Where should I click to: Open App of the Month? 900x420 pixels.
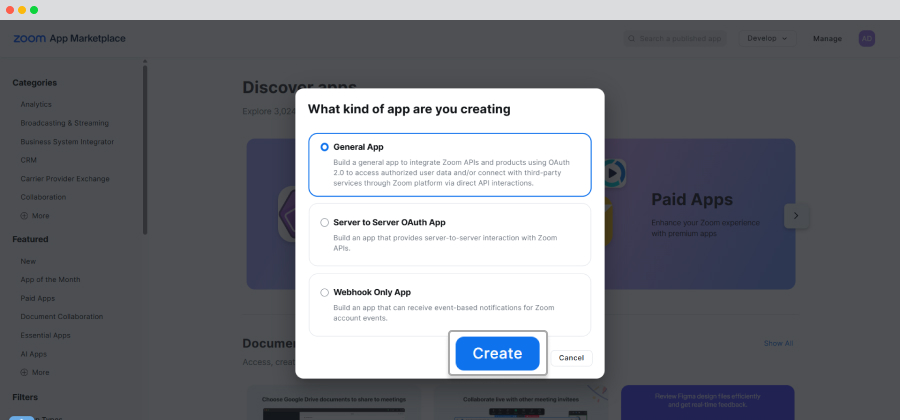coord(51,279)
